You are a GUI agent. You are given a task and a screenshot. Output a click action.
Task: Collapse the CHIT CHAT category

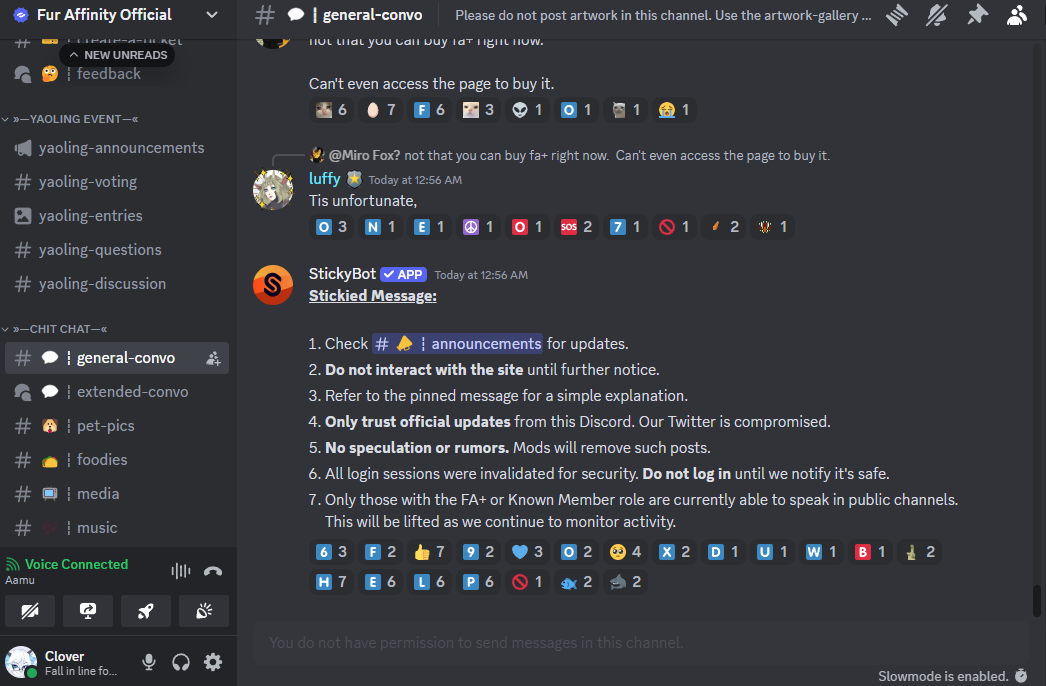pos(55,329)
